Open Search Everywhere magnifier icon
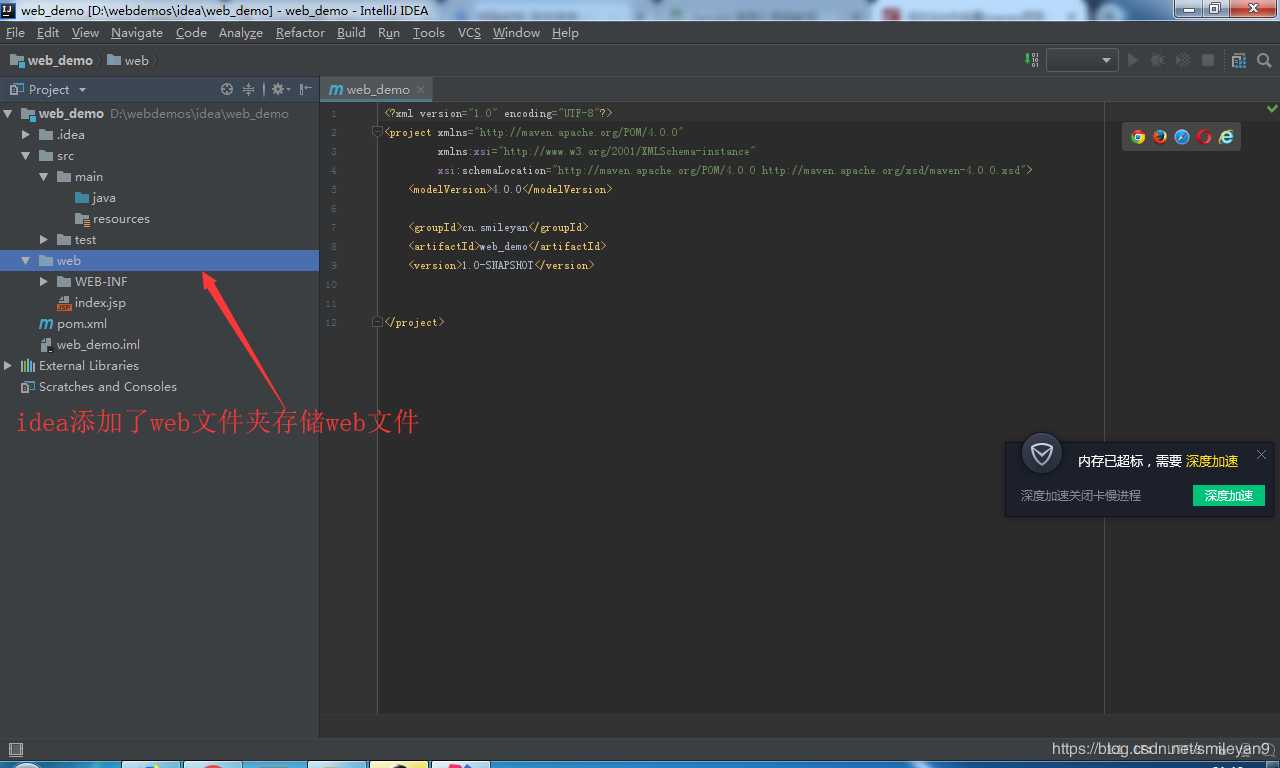Viewport: 1280px width, 768px height. click(x=1264, y=60)
